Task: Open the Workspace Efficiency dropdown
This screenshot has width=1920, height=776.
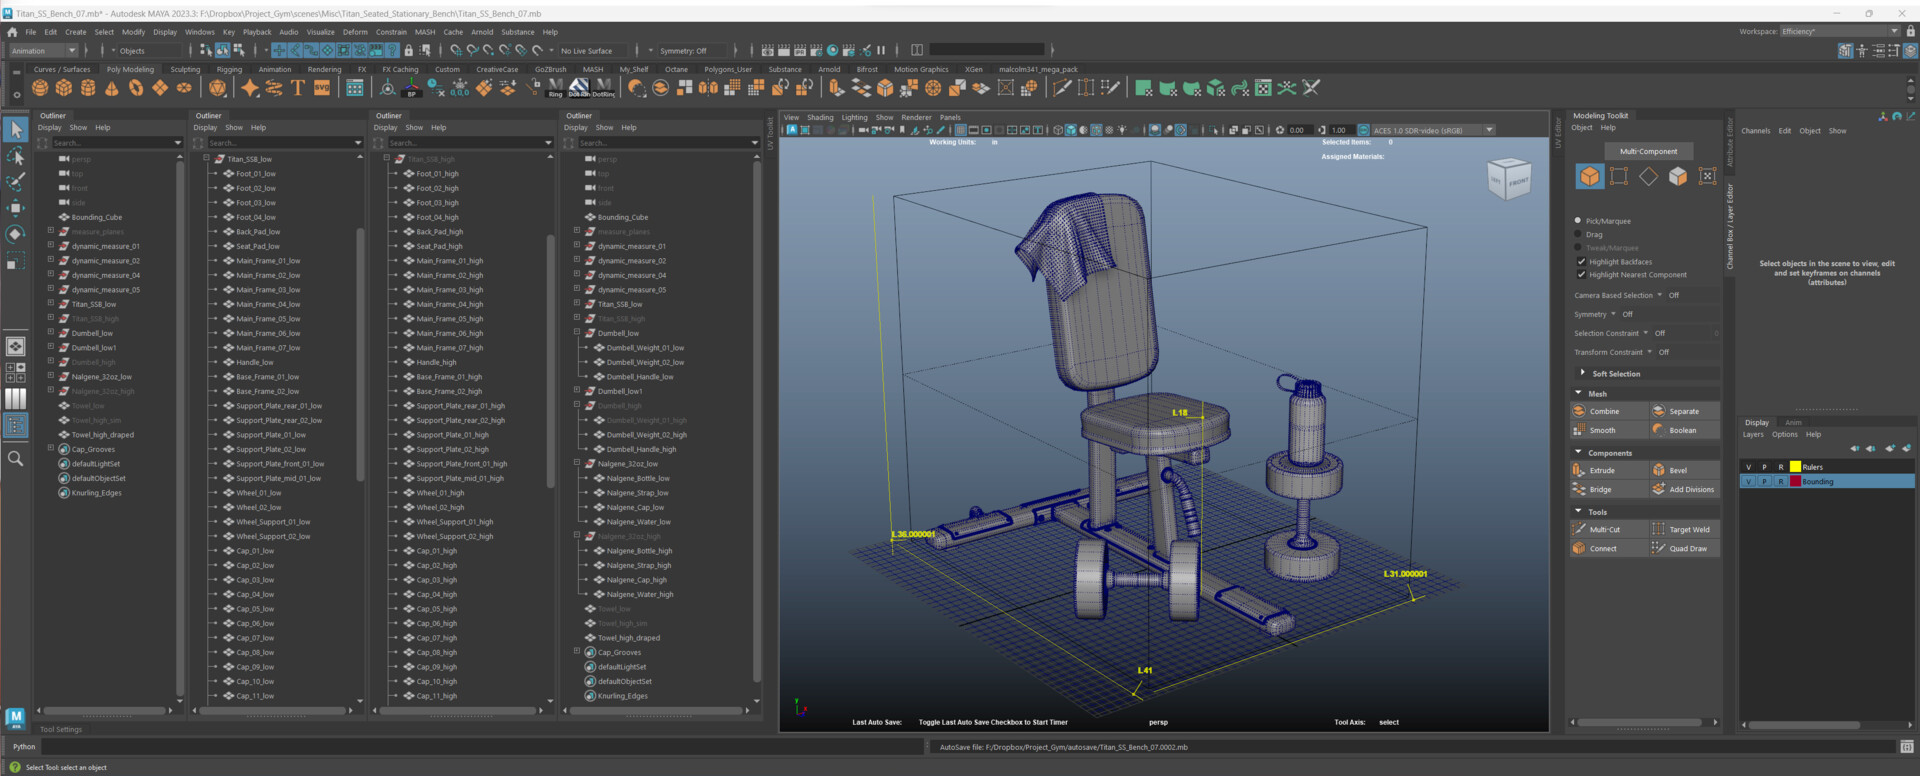Action: click(1839, 32)
